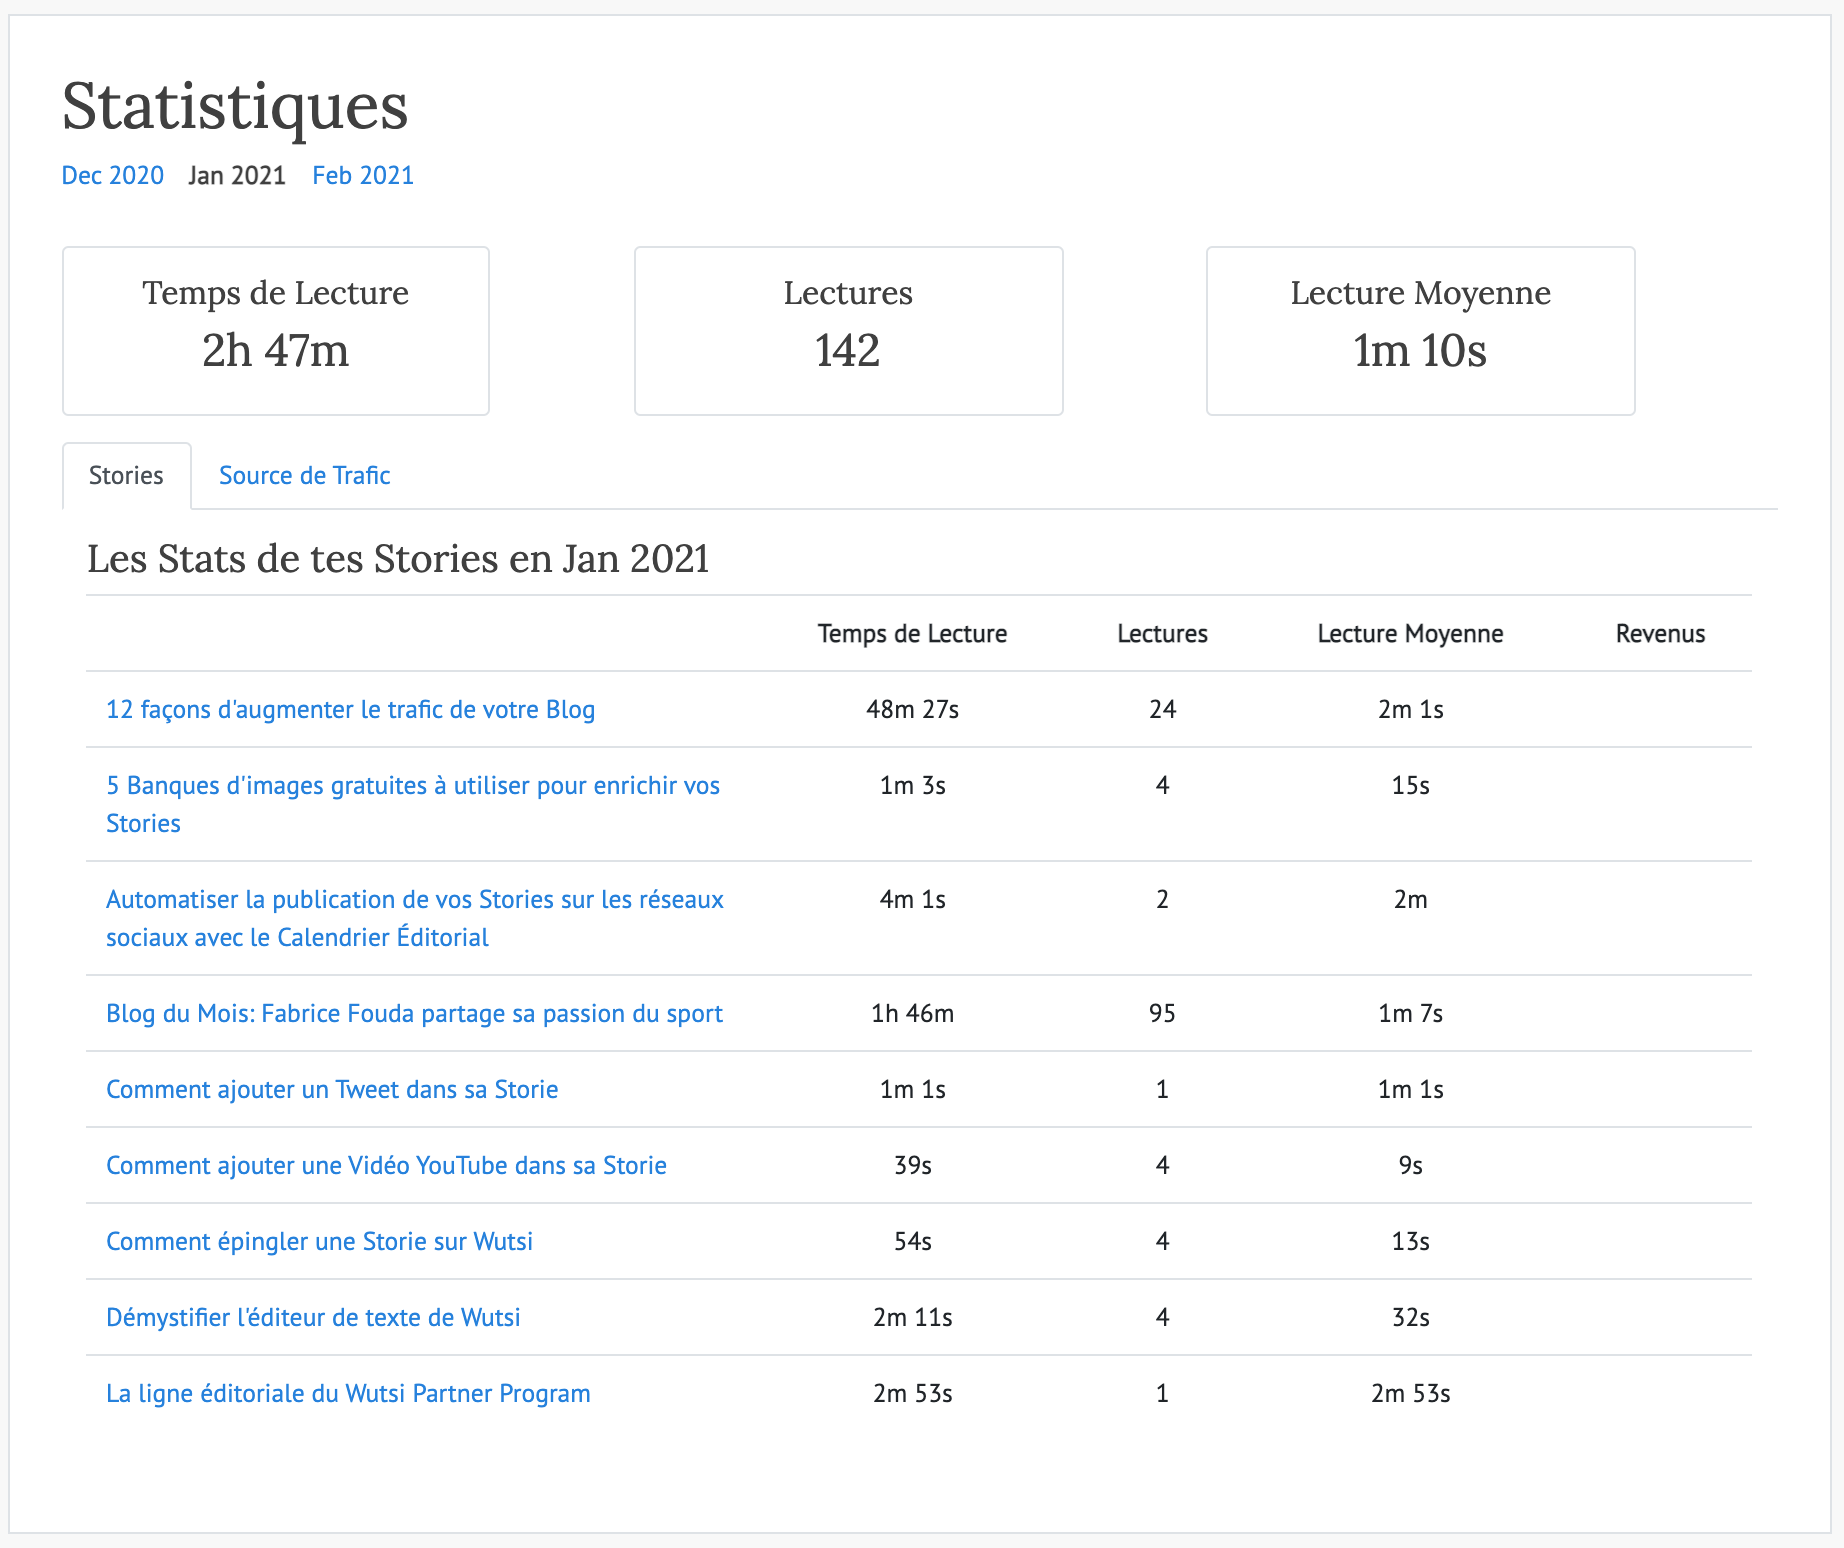Select the Stories tab
Image resolution: width=1844 pixels, height=1548 pixels.
pos(126,475)
